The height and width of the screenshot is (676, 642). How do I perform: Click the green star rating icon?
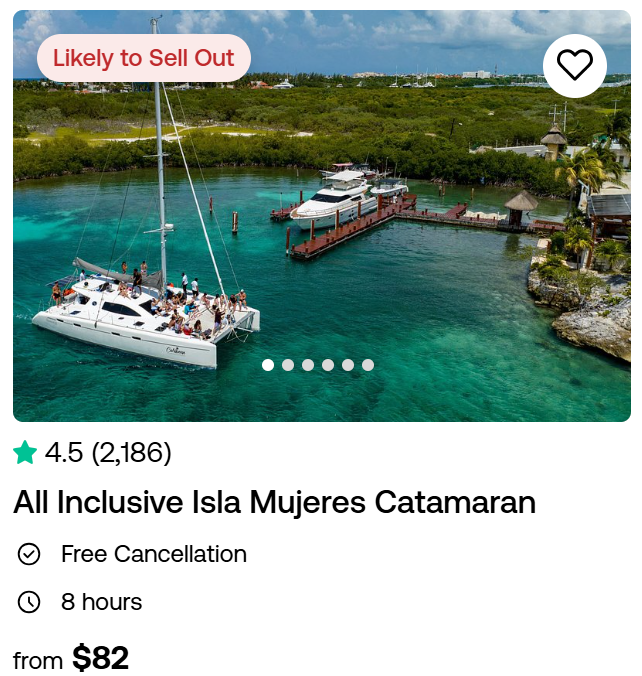(25, 453)
